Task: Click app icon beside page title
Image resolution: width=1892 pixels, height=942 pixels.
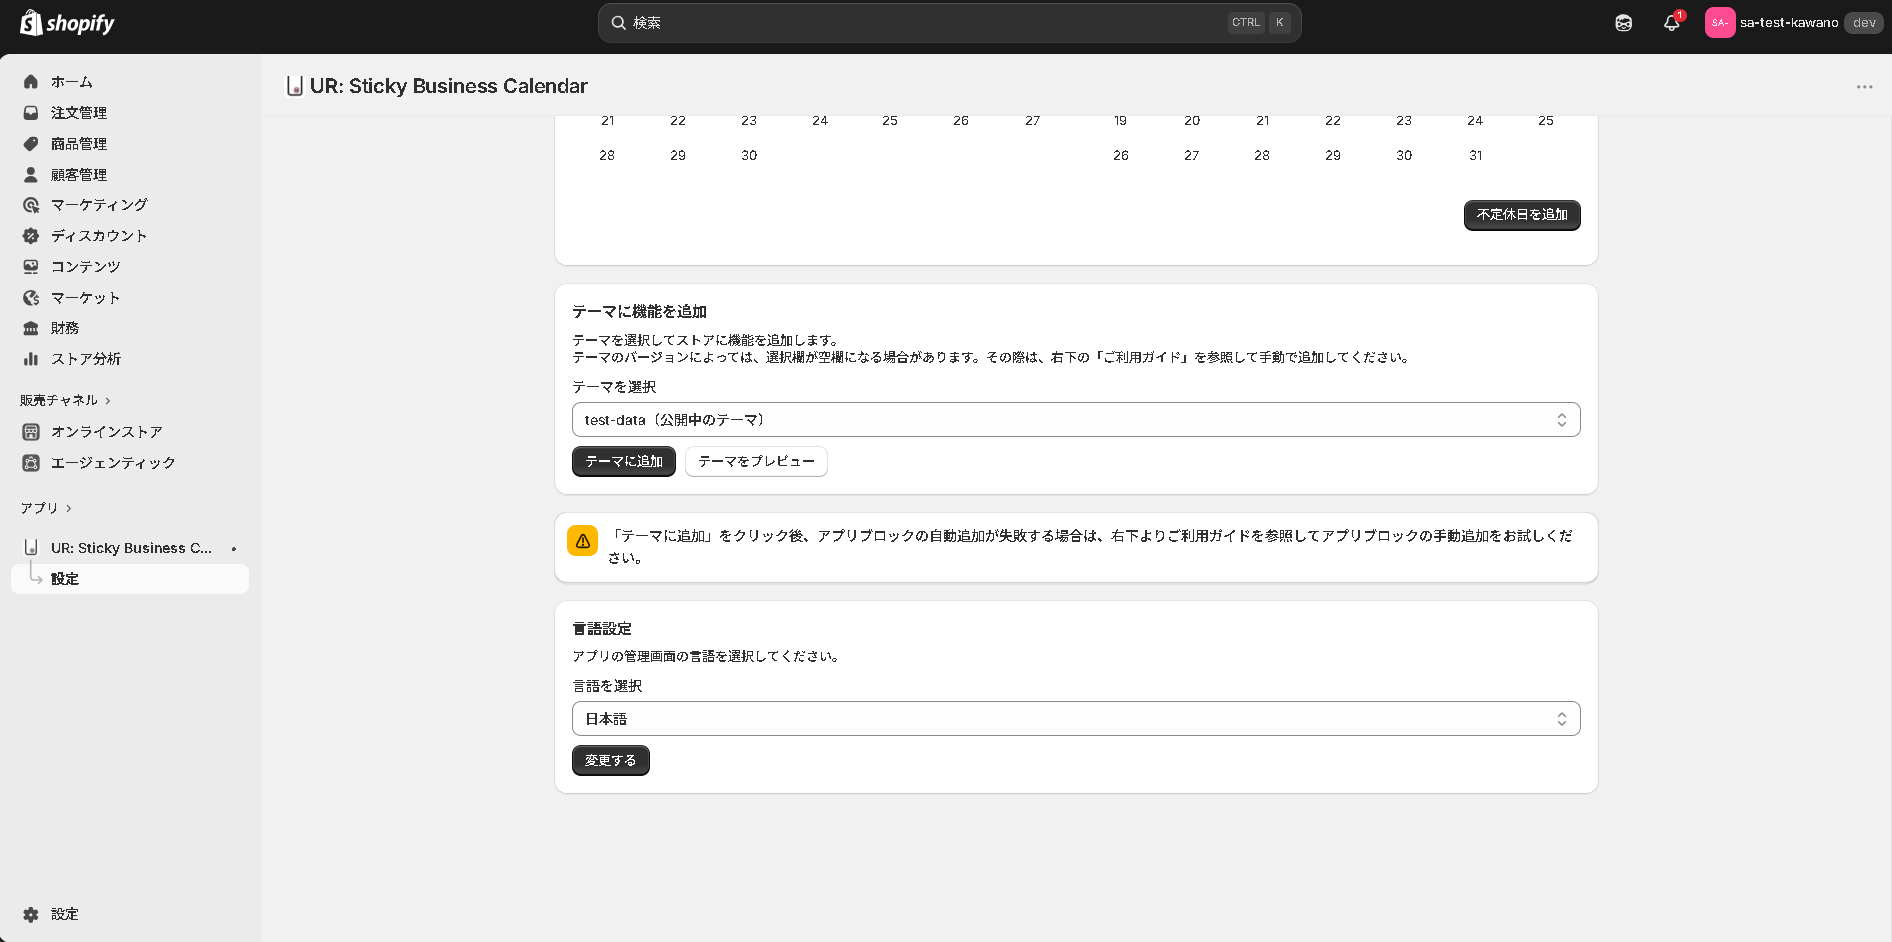Action: 294,86
